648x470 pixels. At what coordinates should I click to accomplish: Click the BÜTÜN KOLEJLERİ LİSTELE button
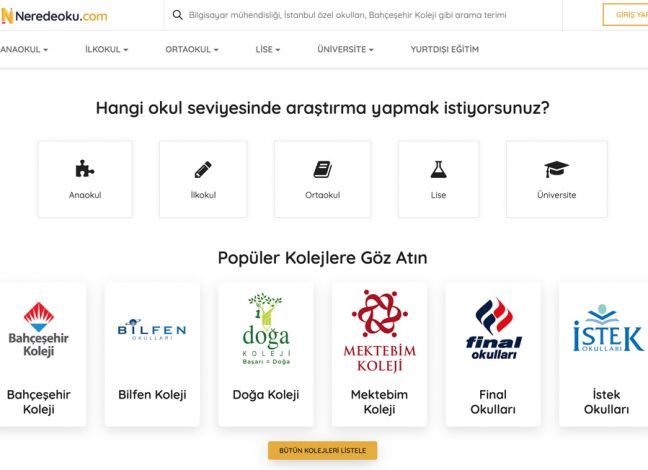click(x=322, y=451)
